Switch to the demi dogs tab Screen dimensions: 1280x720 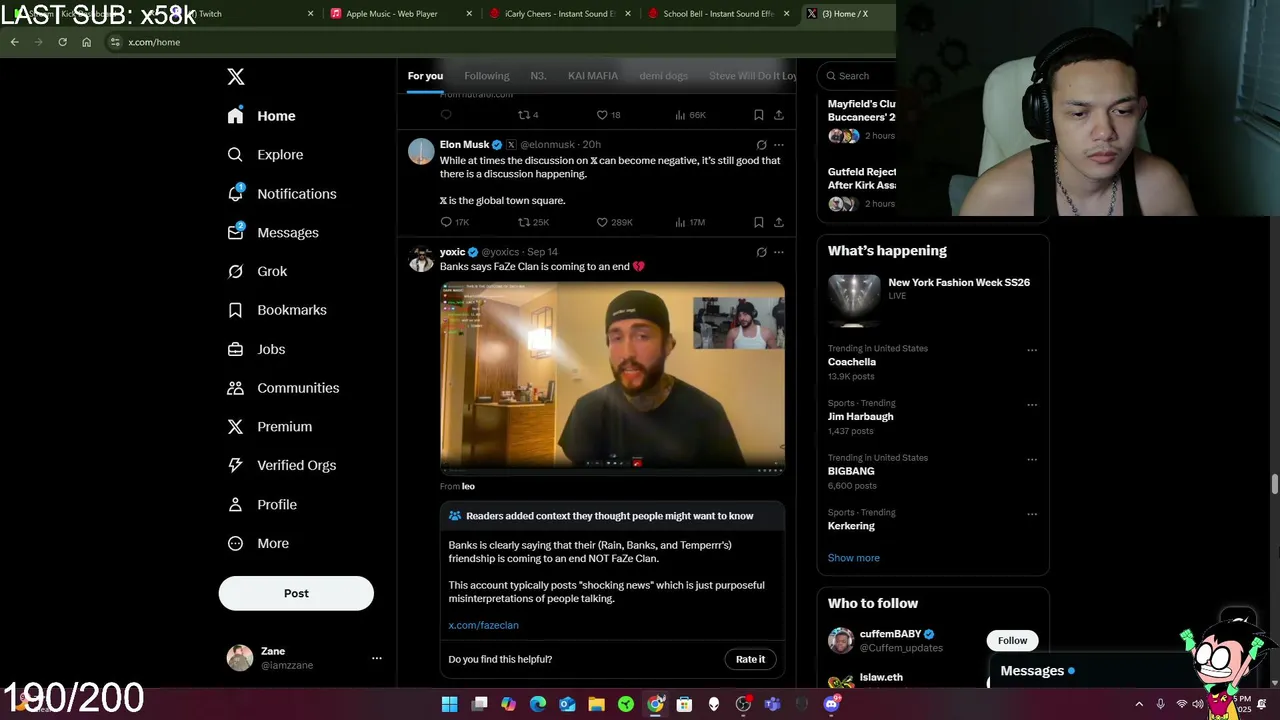(x=663, y=76)
